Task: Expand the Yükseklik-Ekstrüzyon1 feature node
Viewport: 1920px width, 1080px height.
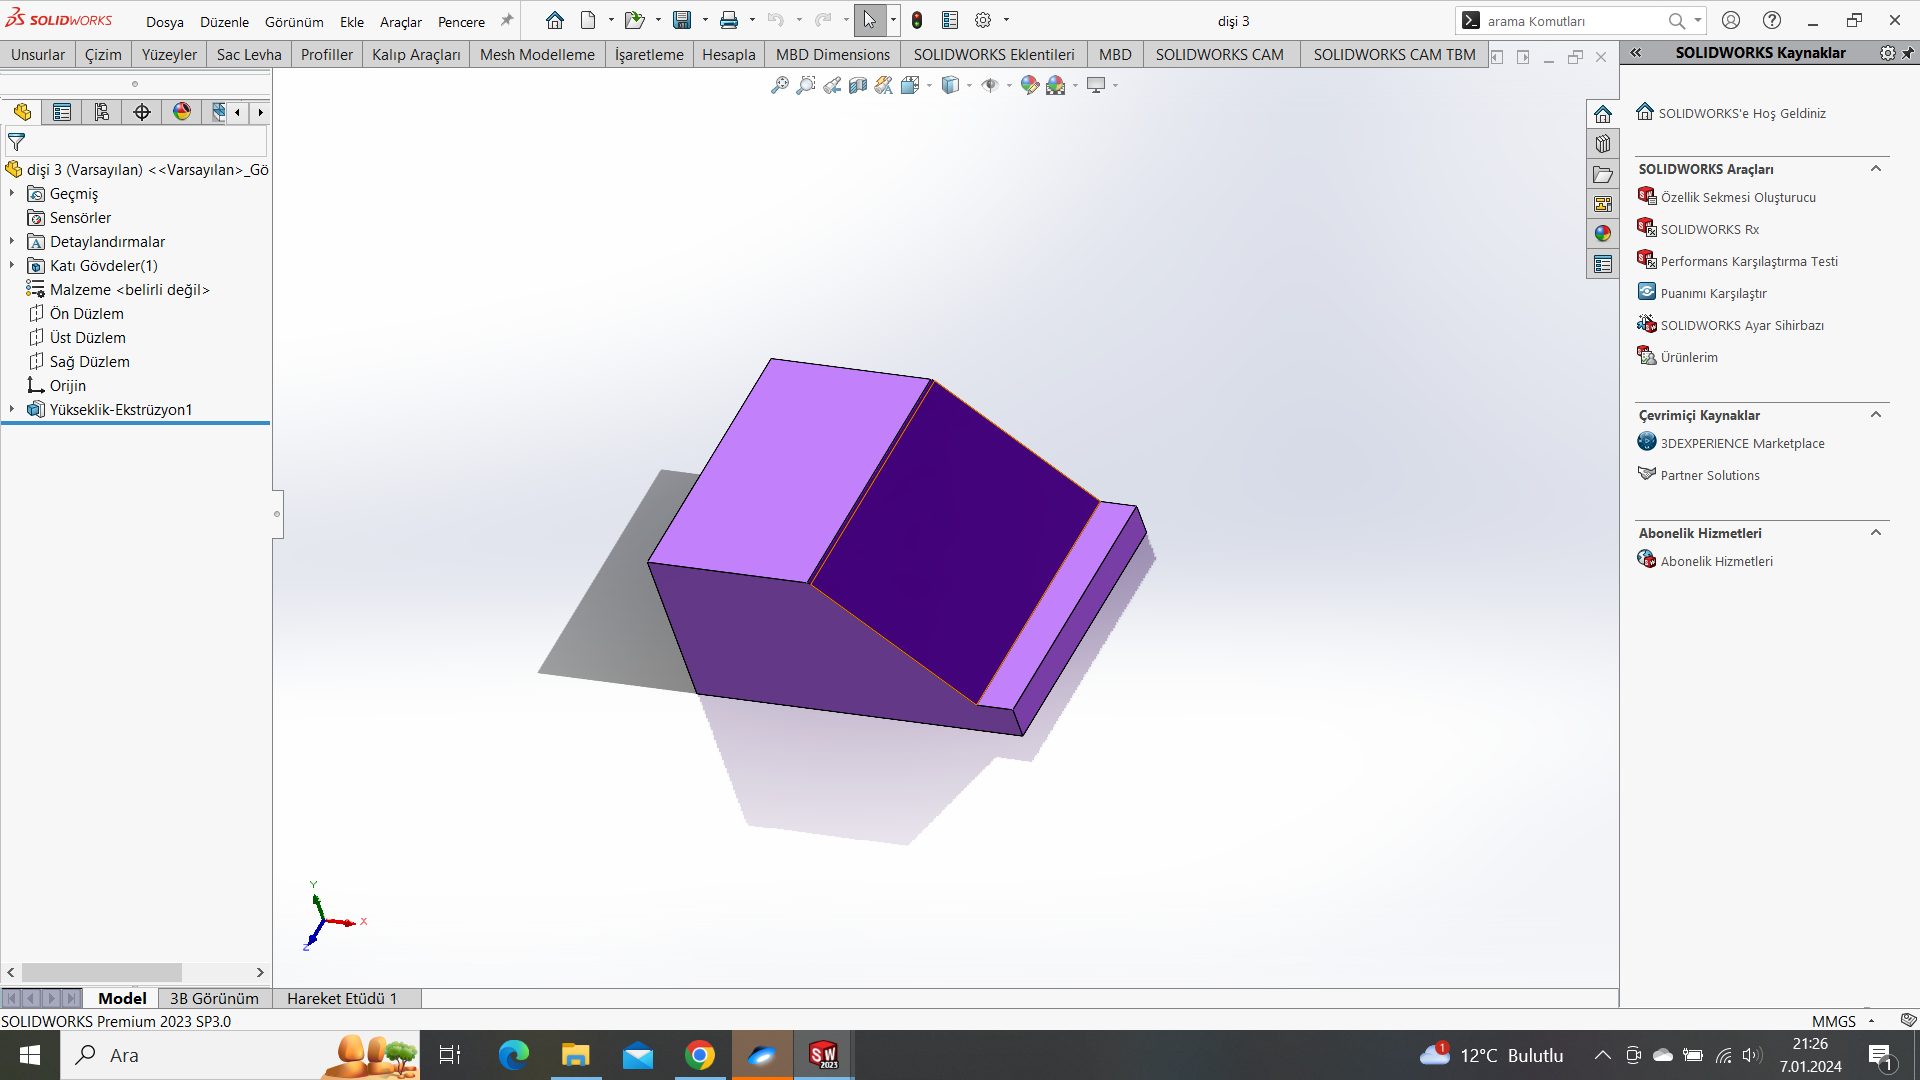Action: tap(12, 409)
